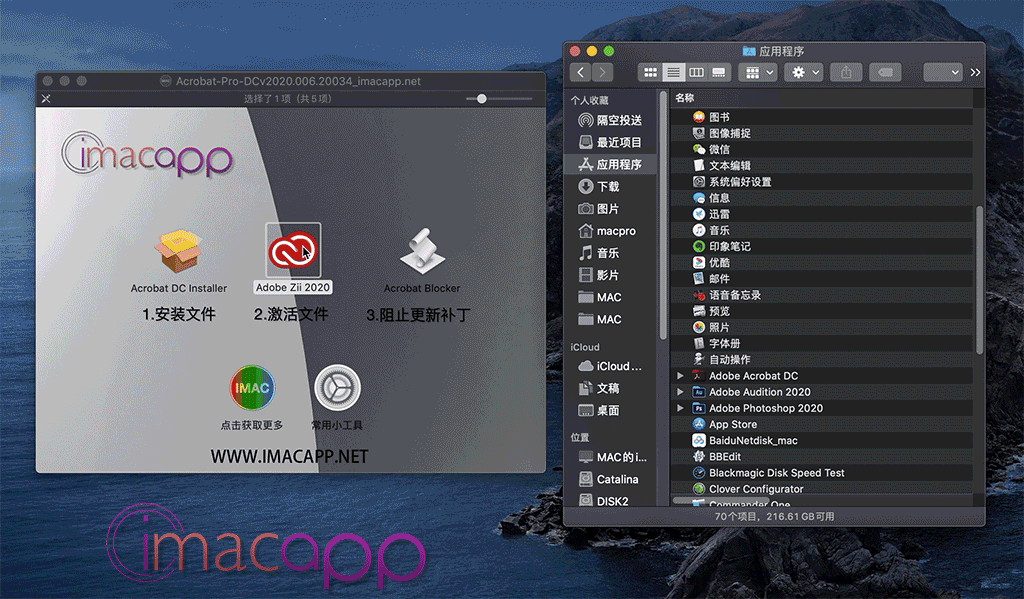This screenshot has height=599, width=1024.
Task: Select Blackmagic Disk Speed Test app
Action: point(822,473)
